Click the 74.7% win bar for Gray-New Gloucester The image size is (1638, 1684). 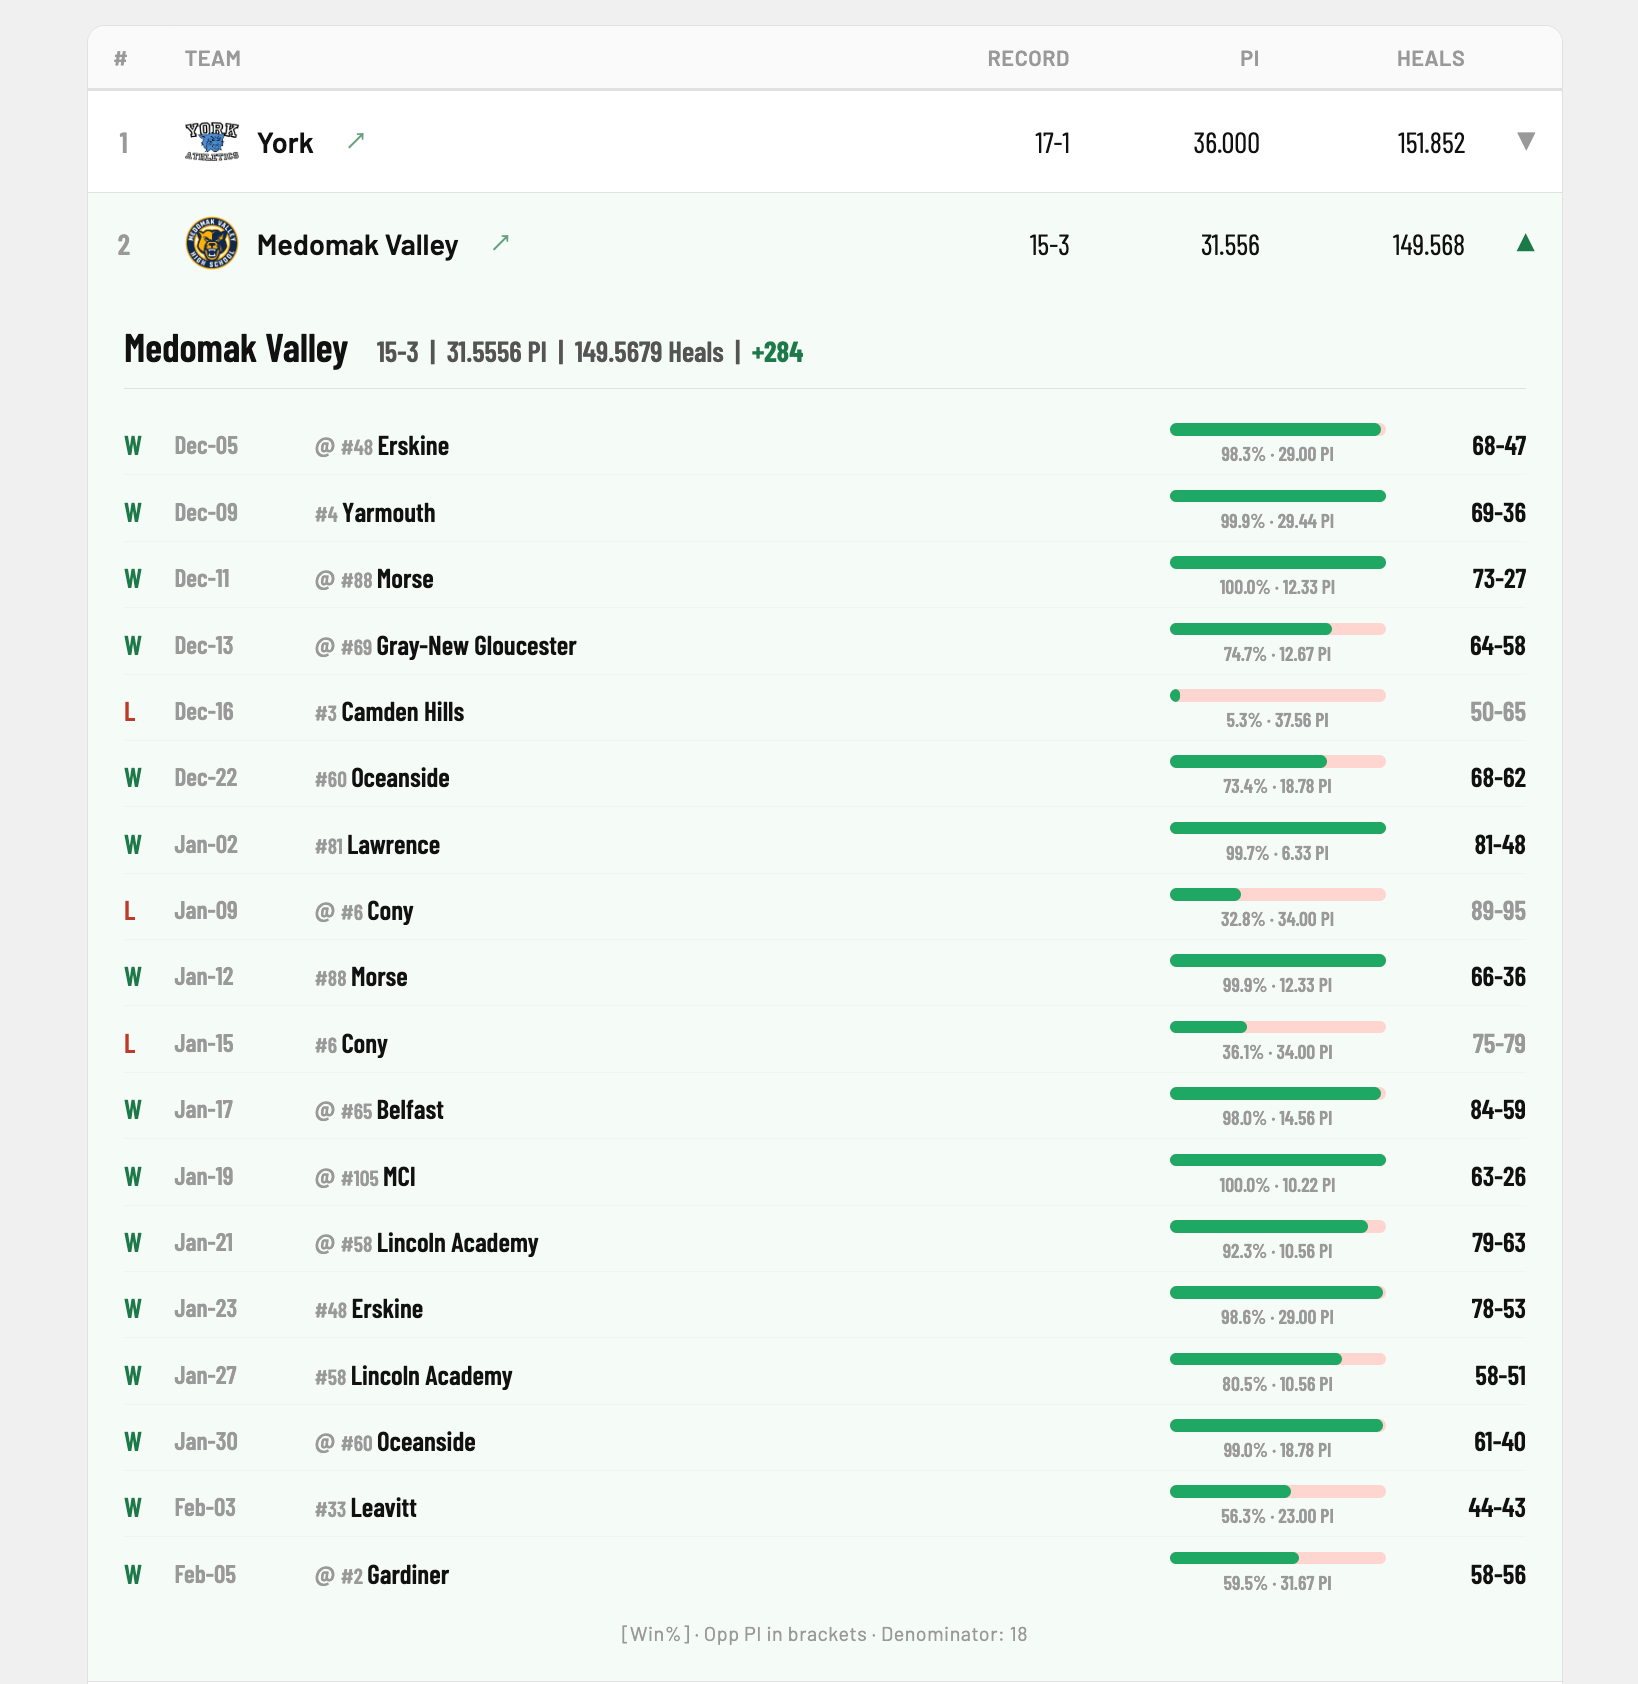click(1277, 629)
